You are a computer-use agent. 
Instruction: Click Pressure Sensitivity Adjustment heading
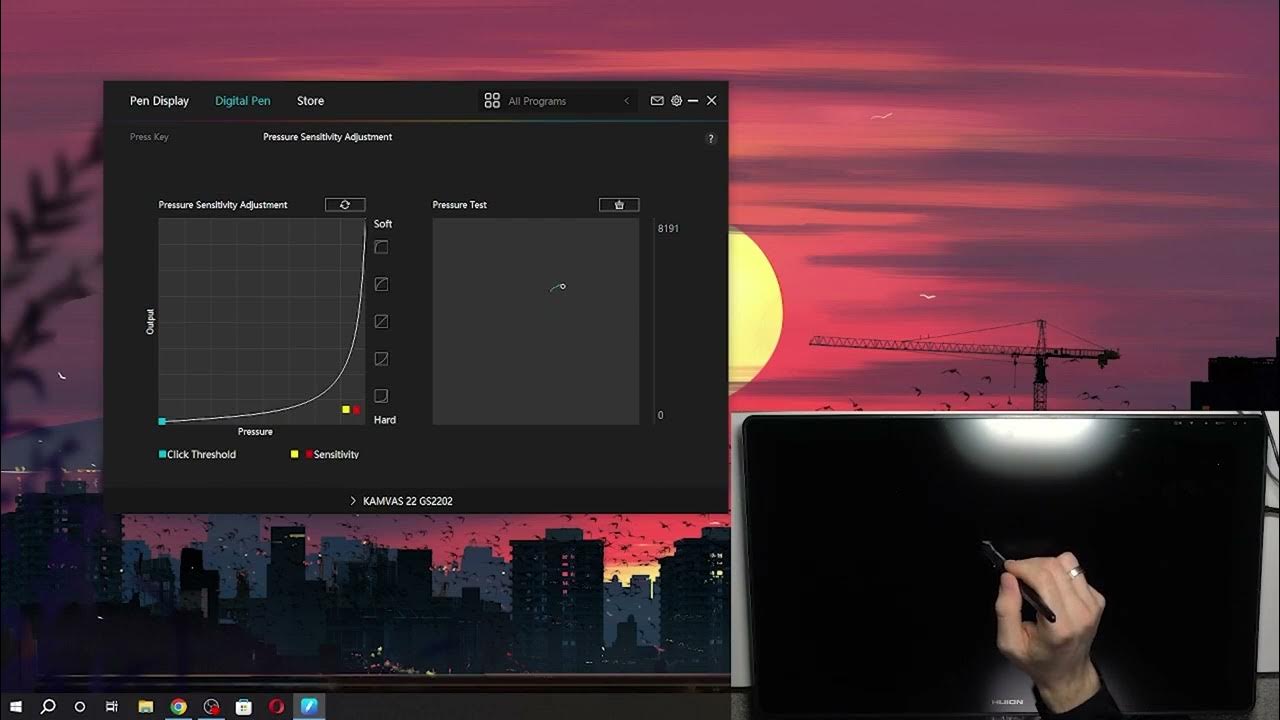tap(327, 136)
